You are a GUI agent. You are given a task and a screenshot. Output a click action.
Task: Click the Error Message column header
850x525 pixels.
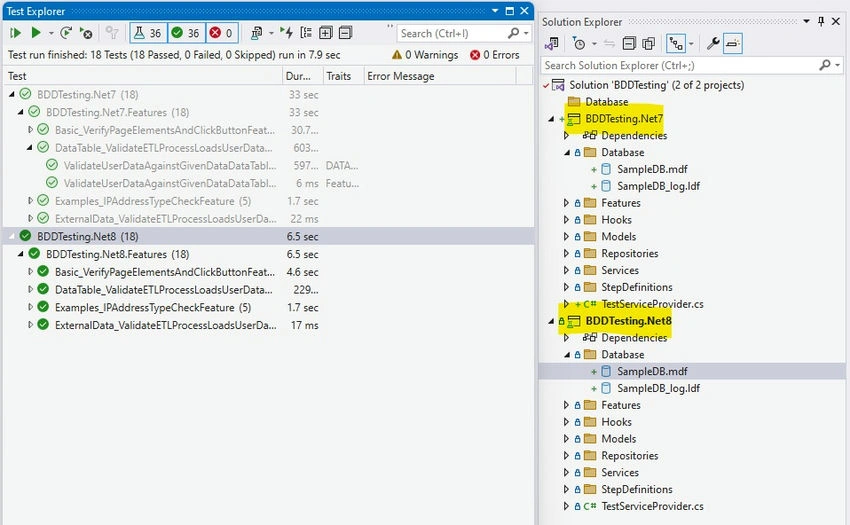[x=401, y=76]
